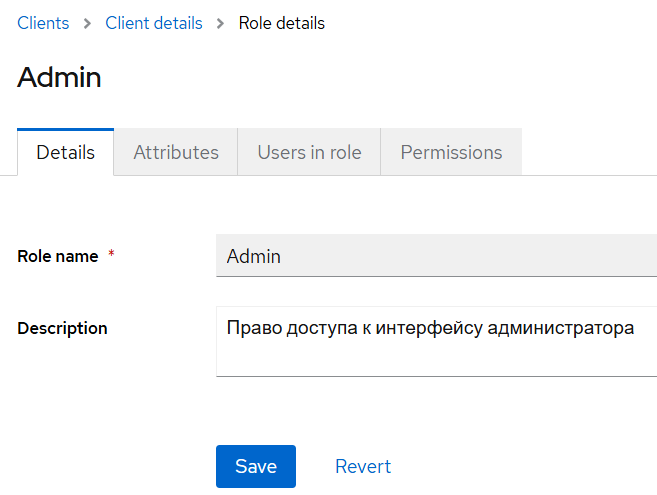Click the Admin page heading

[x=59, y=78]
